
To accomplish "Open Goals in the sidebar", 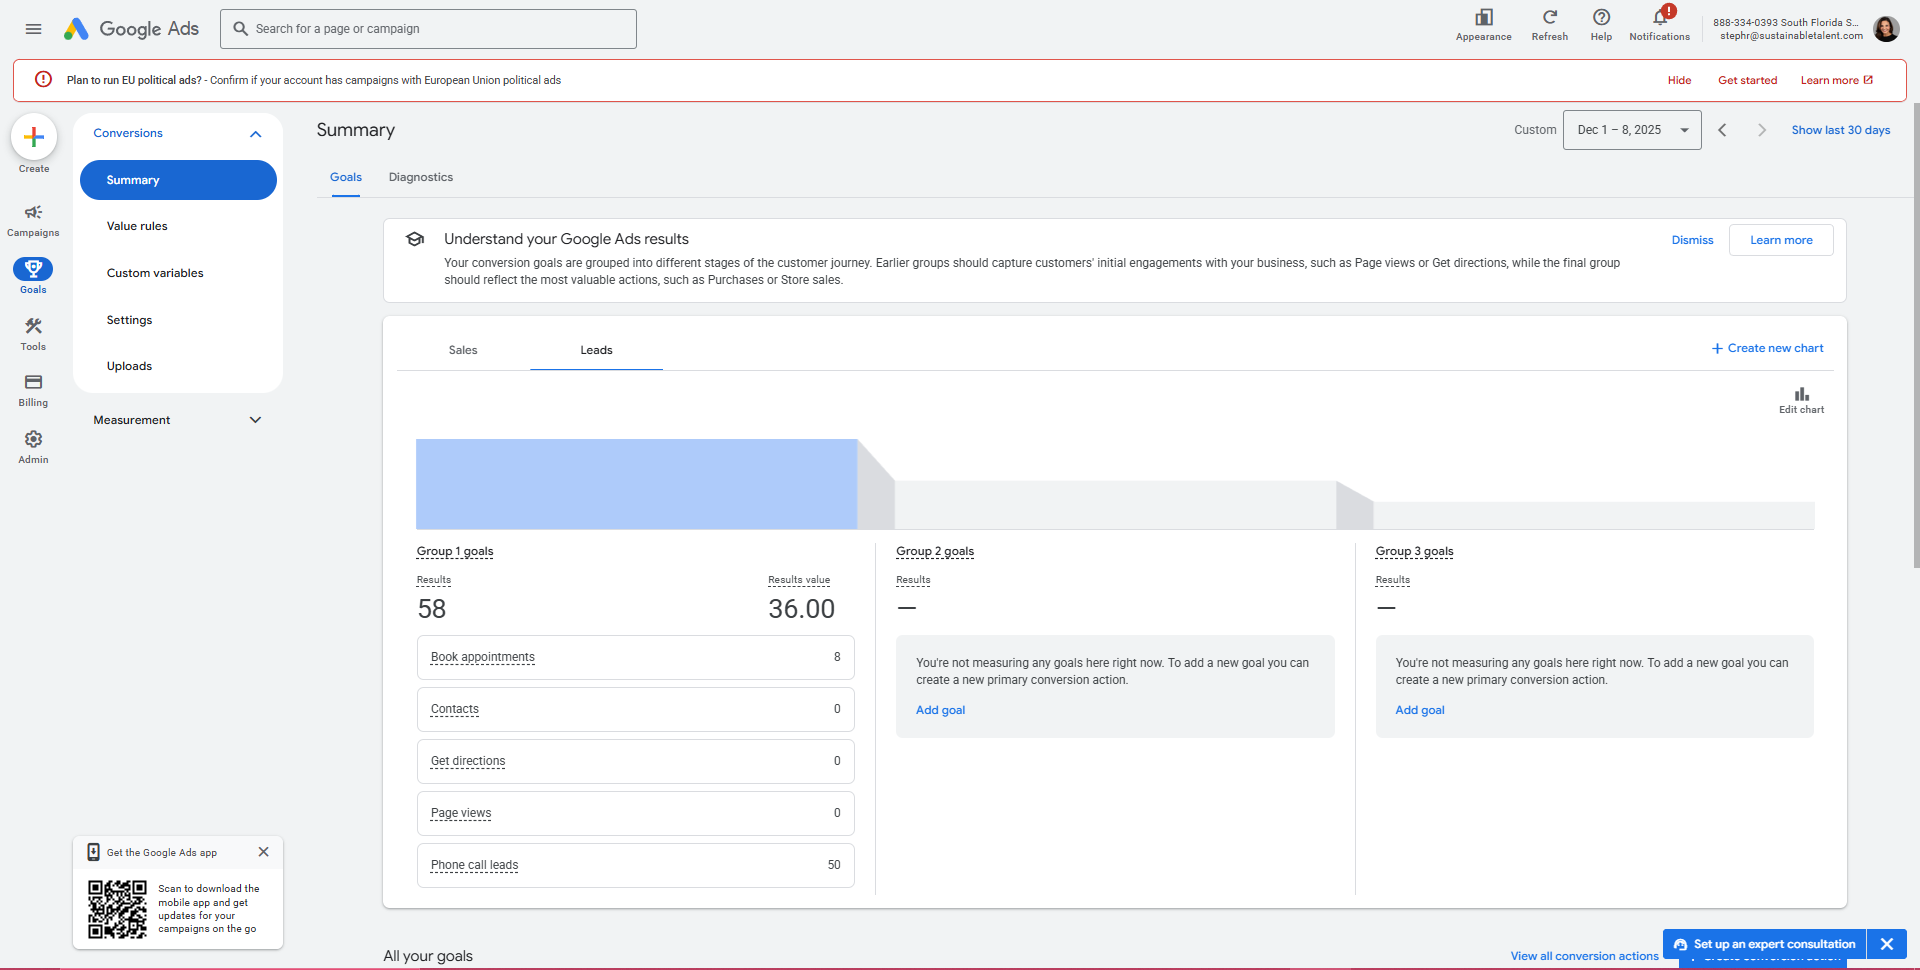I will (x=33, y=276).
